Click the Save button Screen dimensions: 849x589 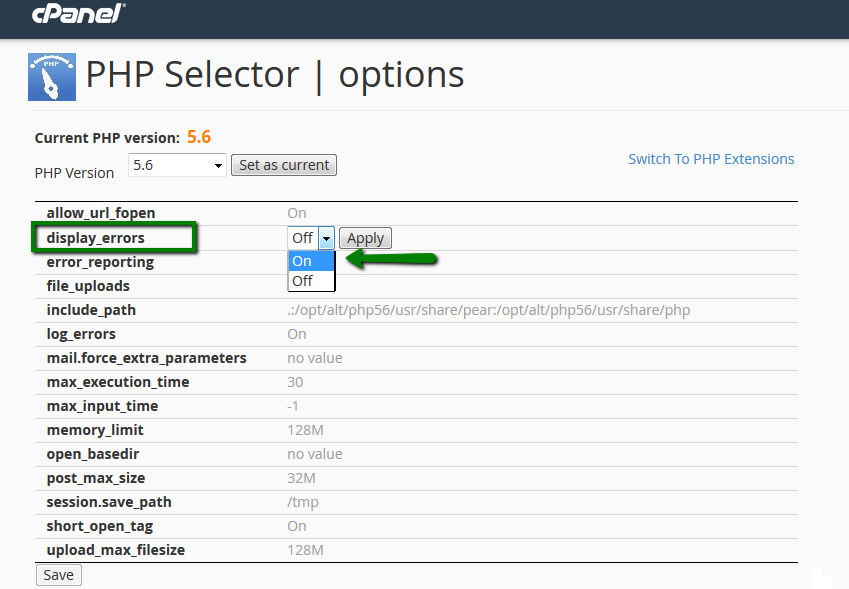58,575
